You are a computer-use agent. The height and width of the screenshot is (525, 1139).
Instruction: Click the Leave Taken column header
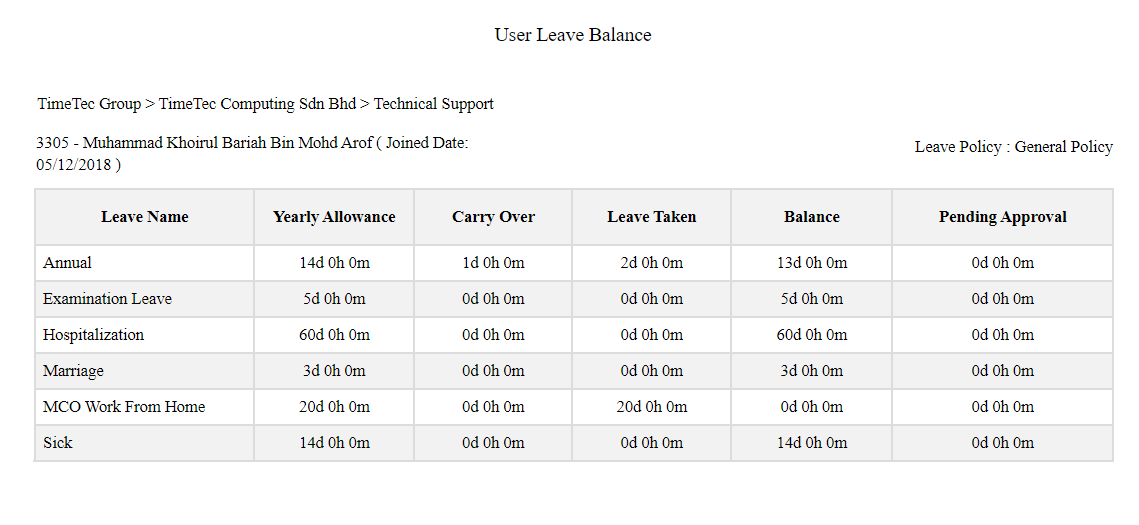[652, 216]
